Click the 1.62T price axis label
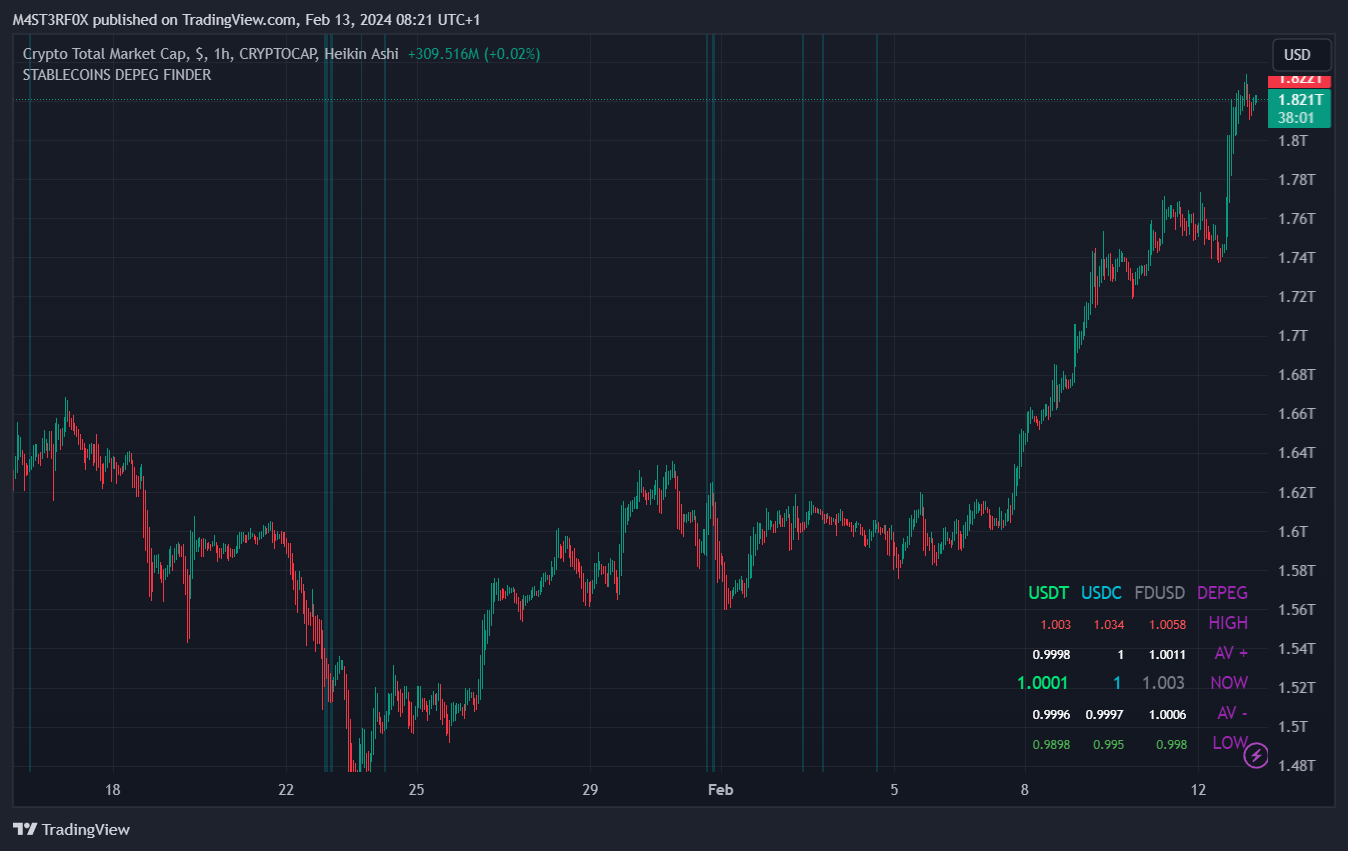This screenshot has width=1348, height=851. pos(1296,492)
